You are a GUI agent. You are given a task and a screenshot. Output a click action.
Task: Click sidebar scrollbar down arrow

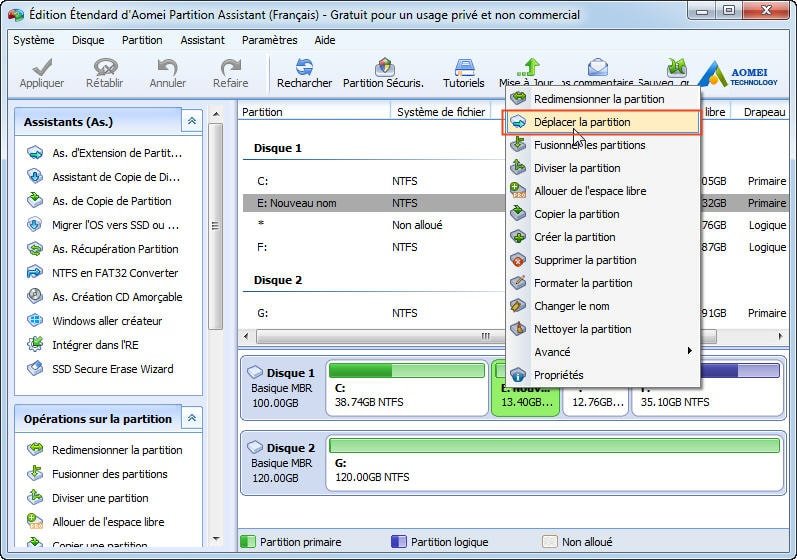(x=216, y=539)
